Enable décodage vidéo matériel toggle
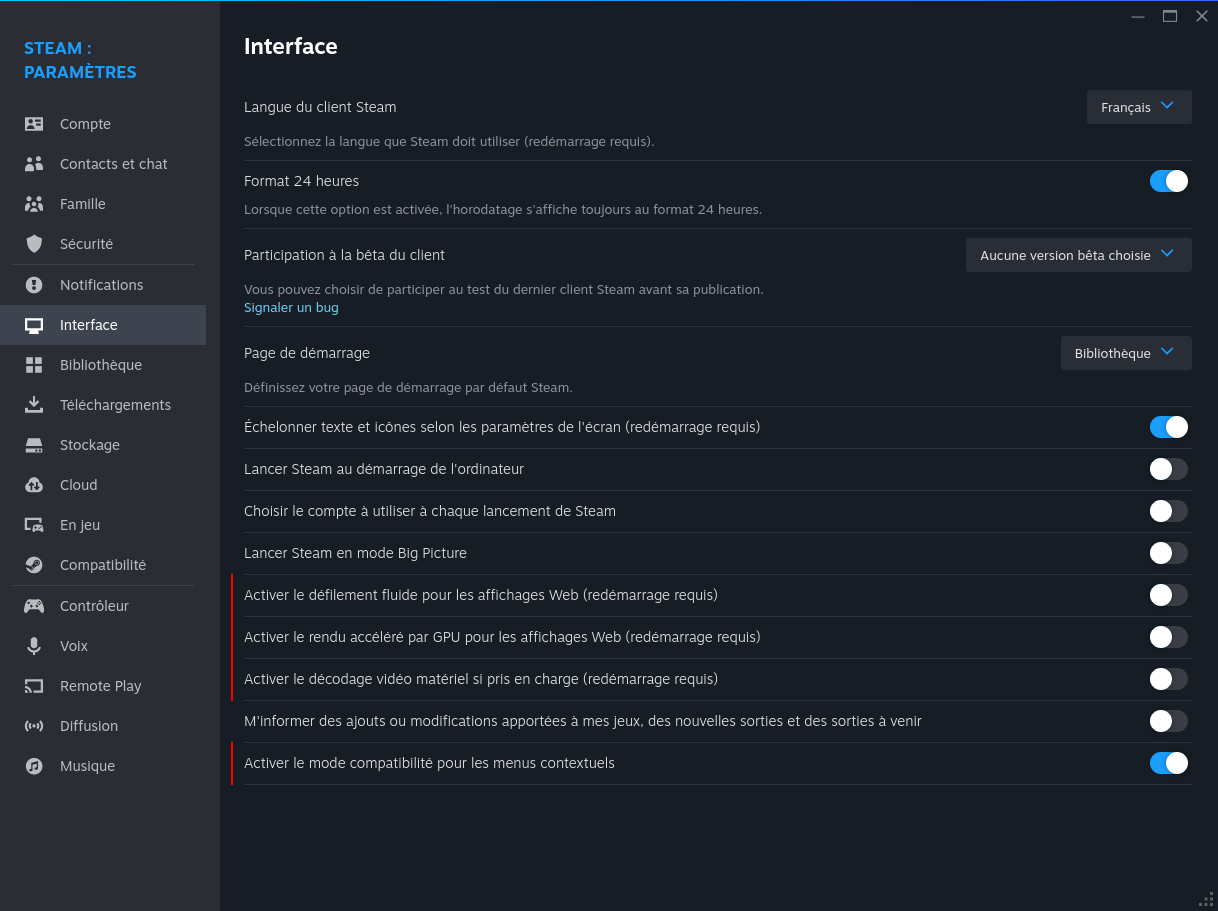This screenshot has width=1218, height=911. (1169, 679)
